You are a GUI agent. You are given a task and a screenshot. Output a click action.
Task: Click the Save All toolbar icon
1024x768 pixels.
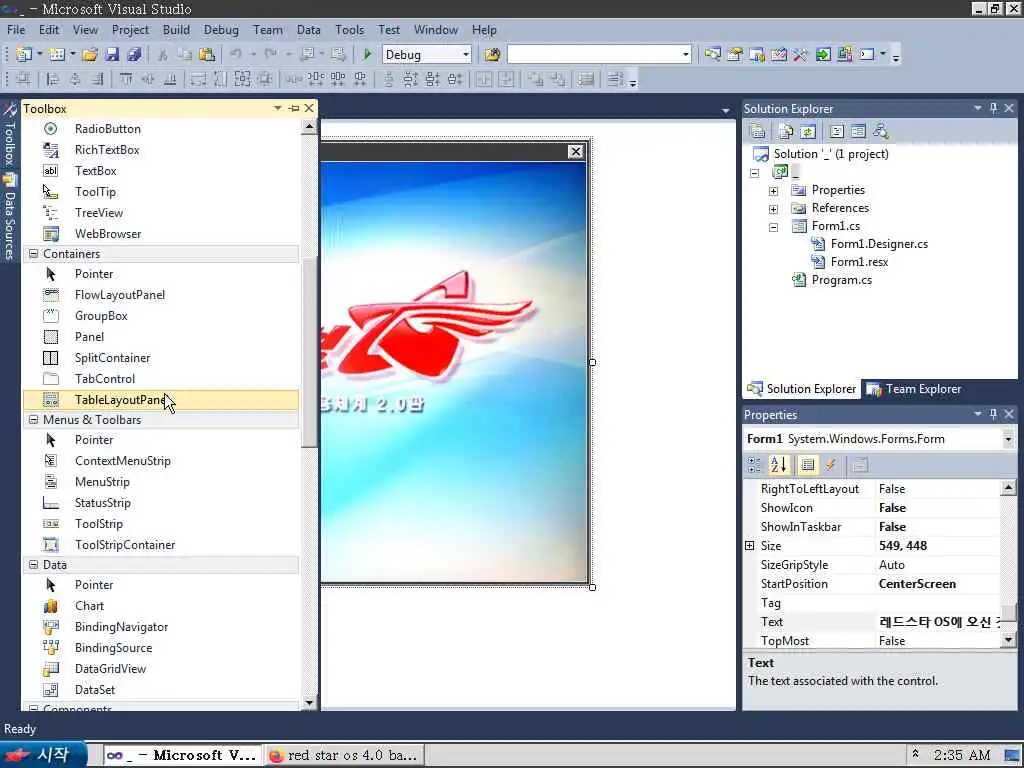point(134,55)
